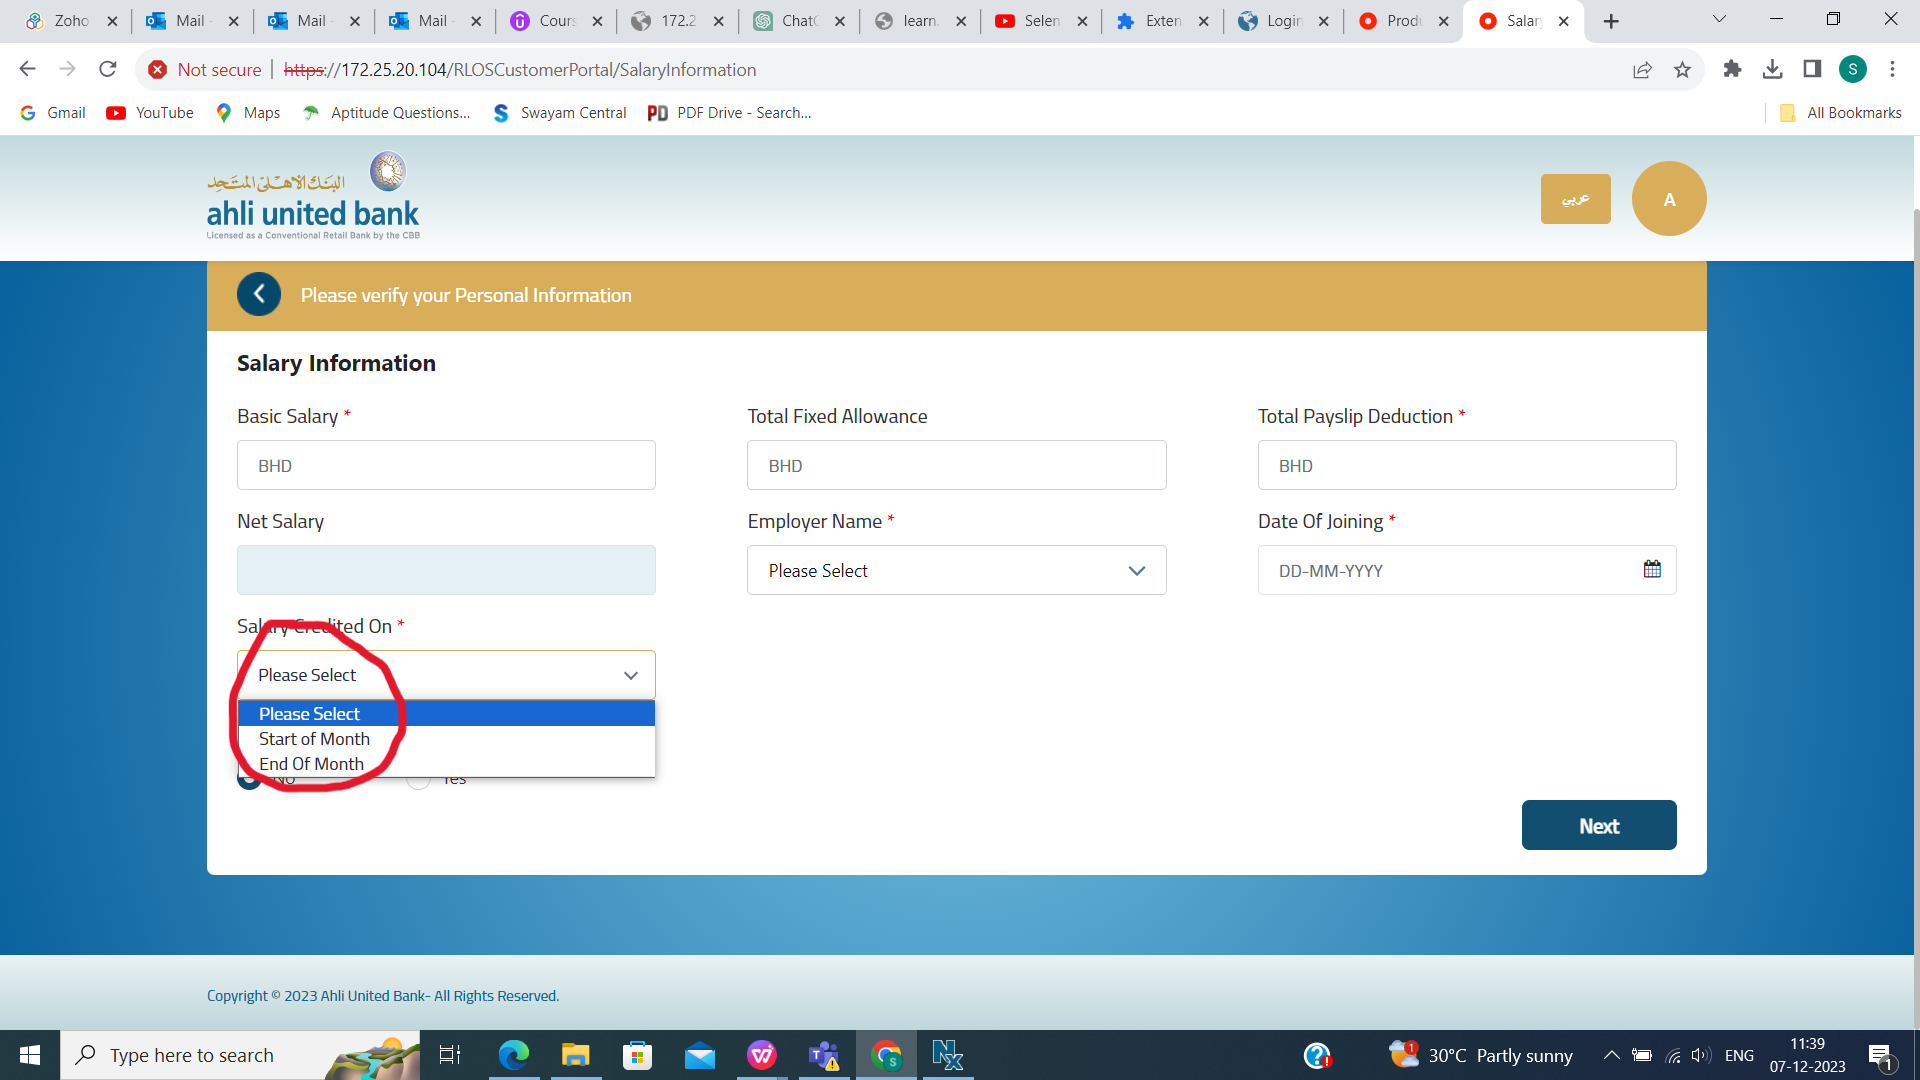Screen dimensions: 1920x1080
Task: Click the user avatar icon labeled A
Action: tap(1668, 199)
